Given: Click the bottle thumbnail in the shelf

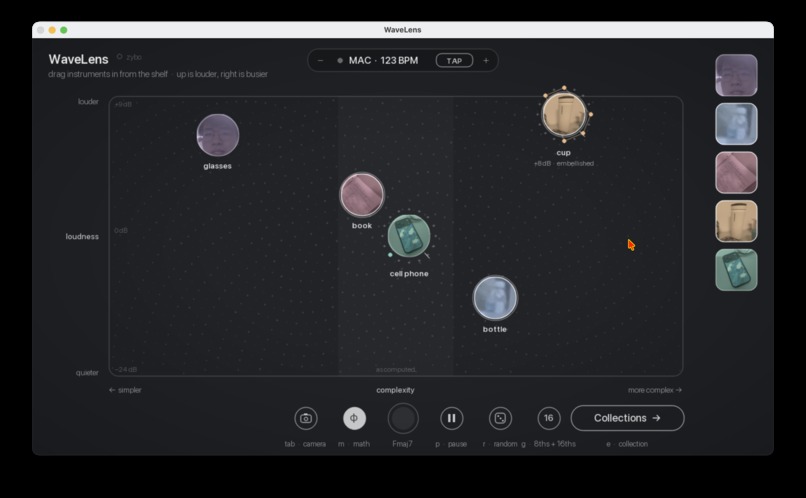Looking at the screenshot, I should pyautogui.click(x=736, y=124).
